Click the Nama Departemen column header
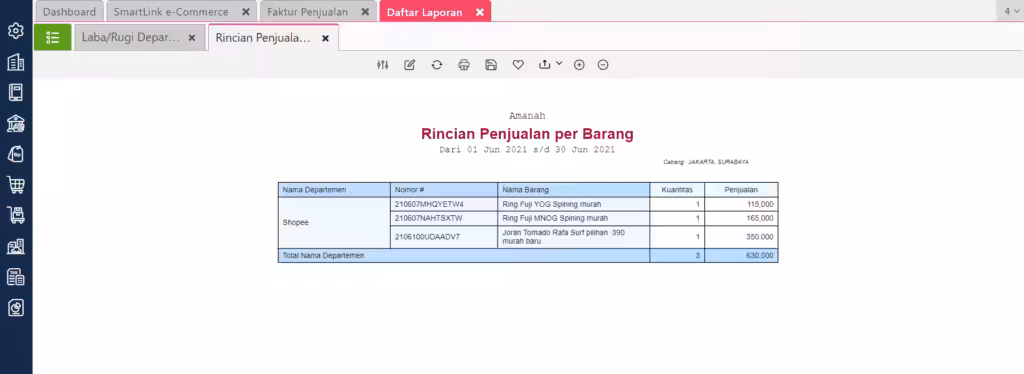Screen dimensions: 1024x374 point(334,190)
